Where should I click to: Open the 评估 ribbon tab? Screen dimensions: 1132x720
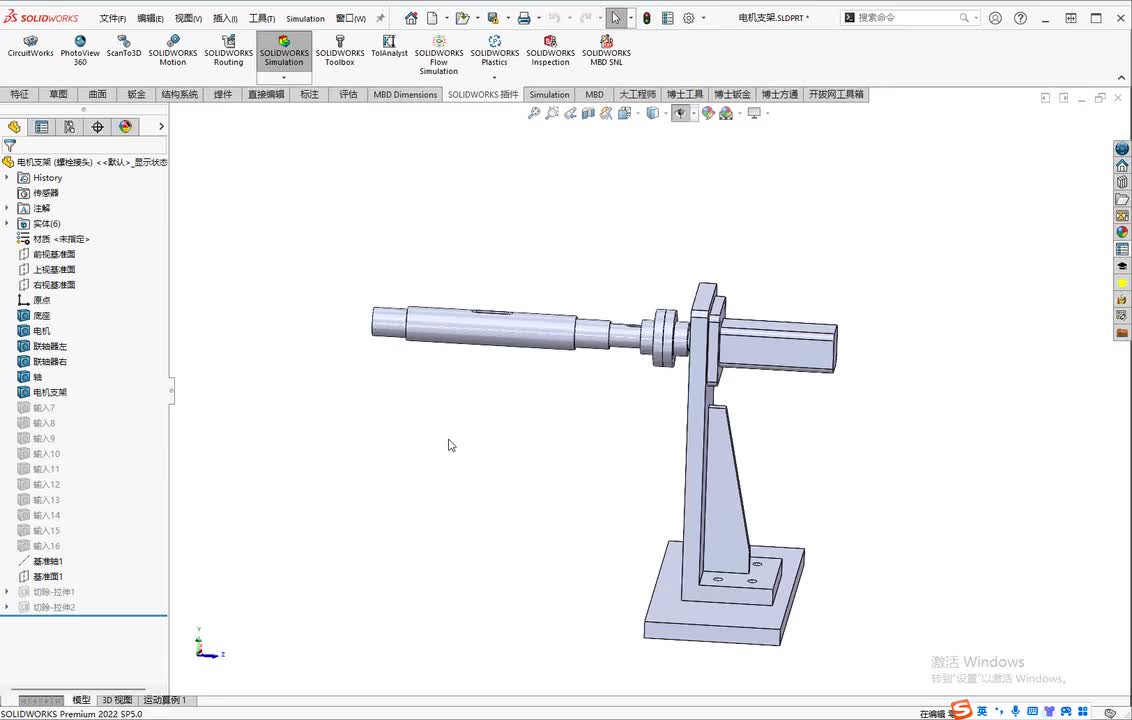click(348, 94)
